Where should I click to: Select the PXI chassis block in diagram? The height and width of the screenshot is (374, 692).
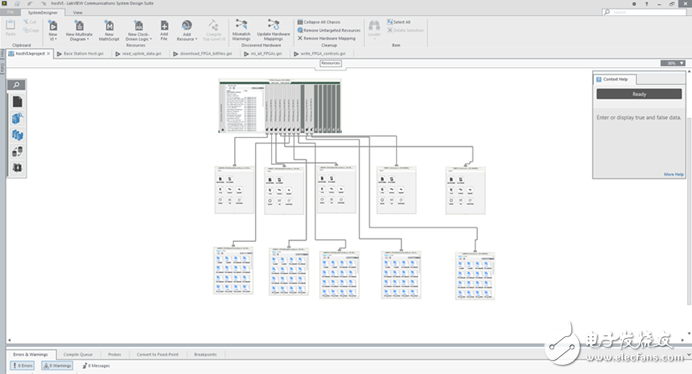(280, 106)
